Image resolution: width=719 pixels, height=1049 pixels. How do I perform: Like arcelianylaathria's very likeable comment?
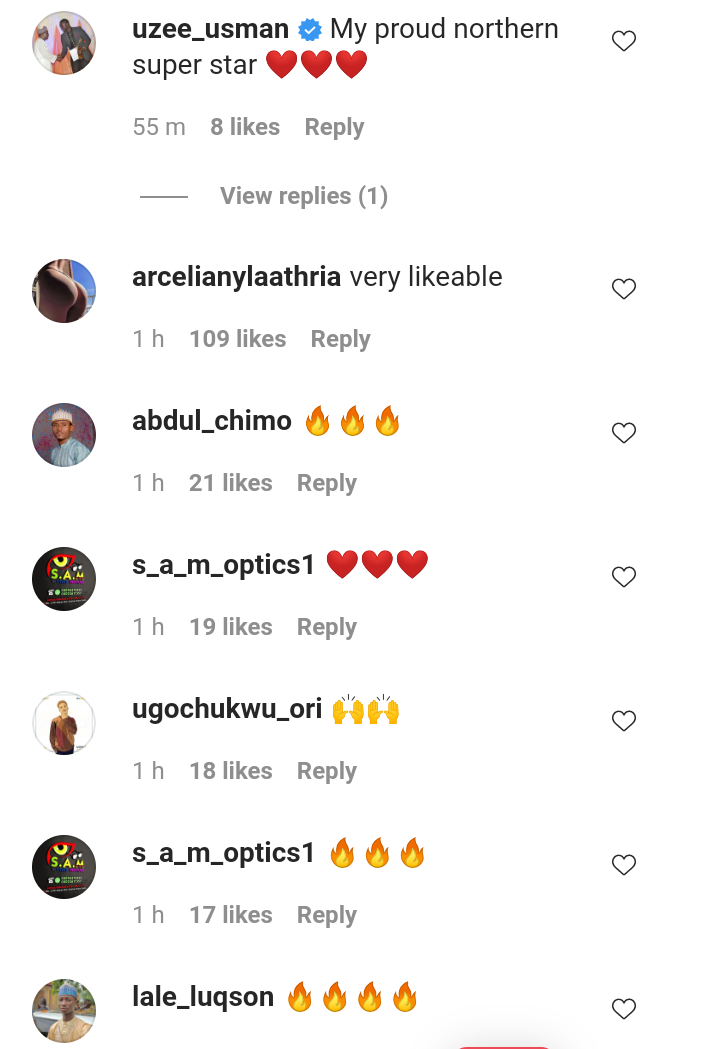(x=623, y=288)
